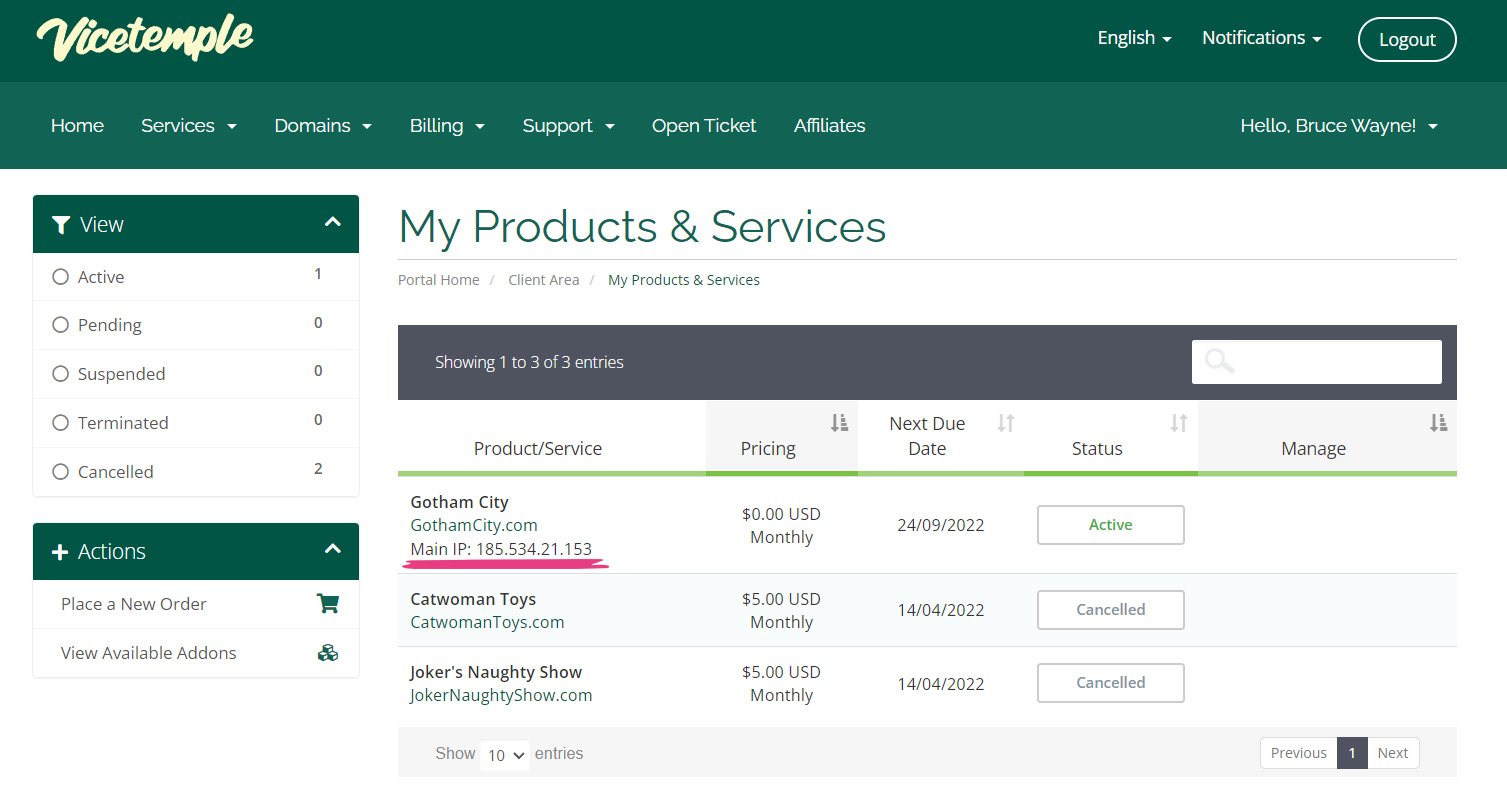The height and width of the screenshot is (794, 1507).
Task: Sort by Pricing column sort icon
Action: [839, 423]
